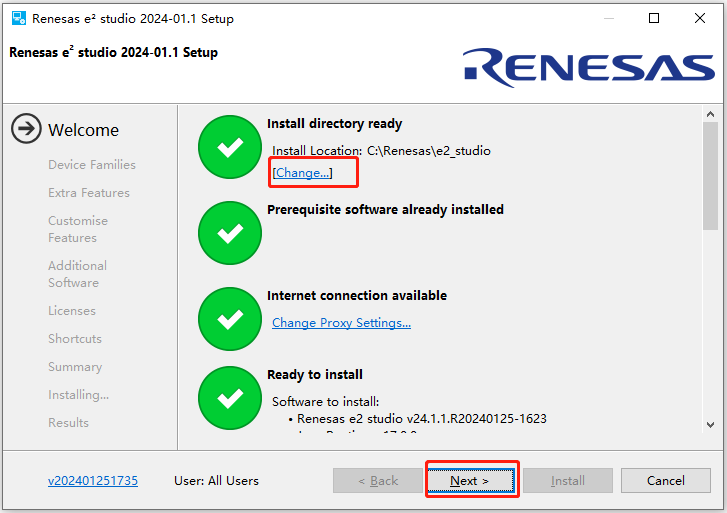Click green checkmark beside Prerequisite software
Image resolution: width=727 pixels, height=513 pixels.
230,233
